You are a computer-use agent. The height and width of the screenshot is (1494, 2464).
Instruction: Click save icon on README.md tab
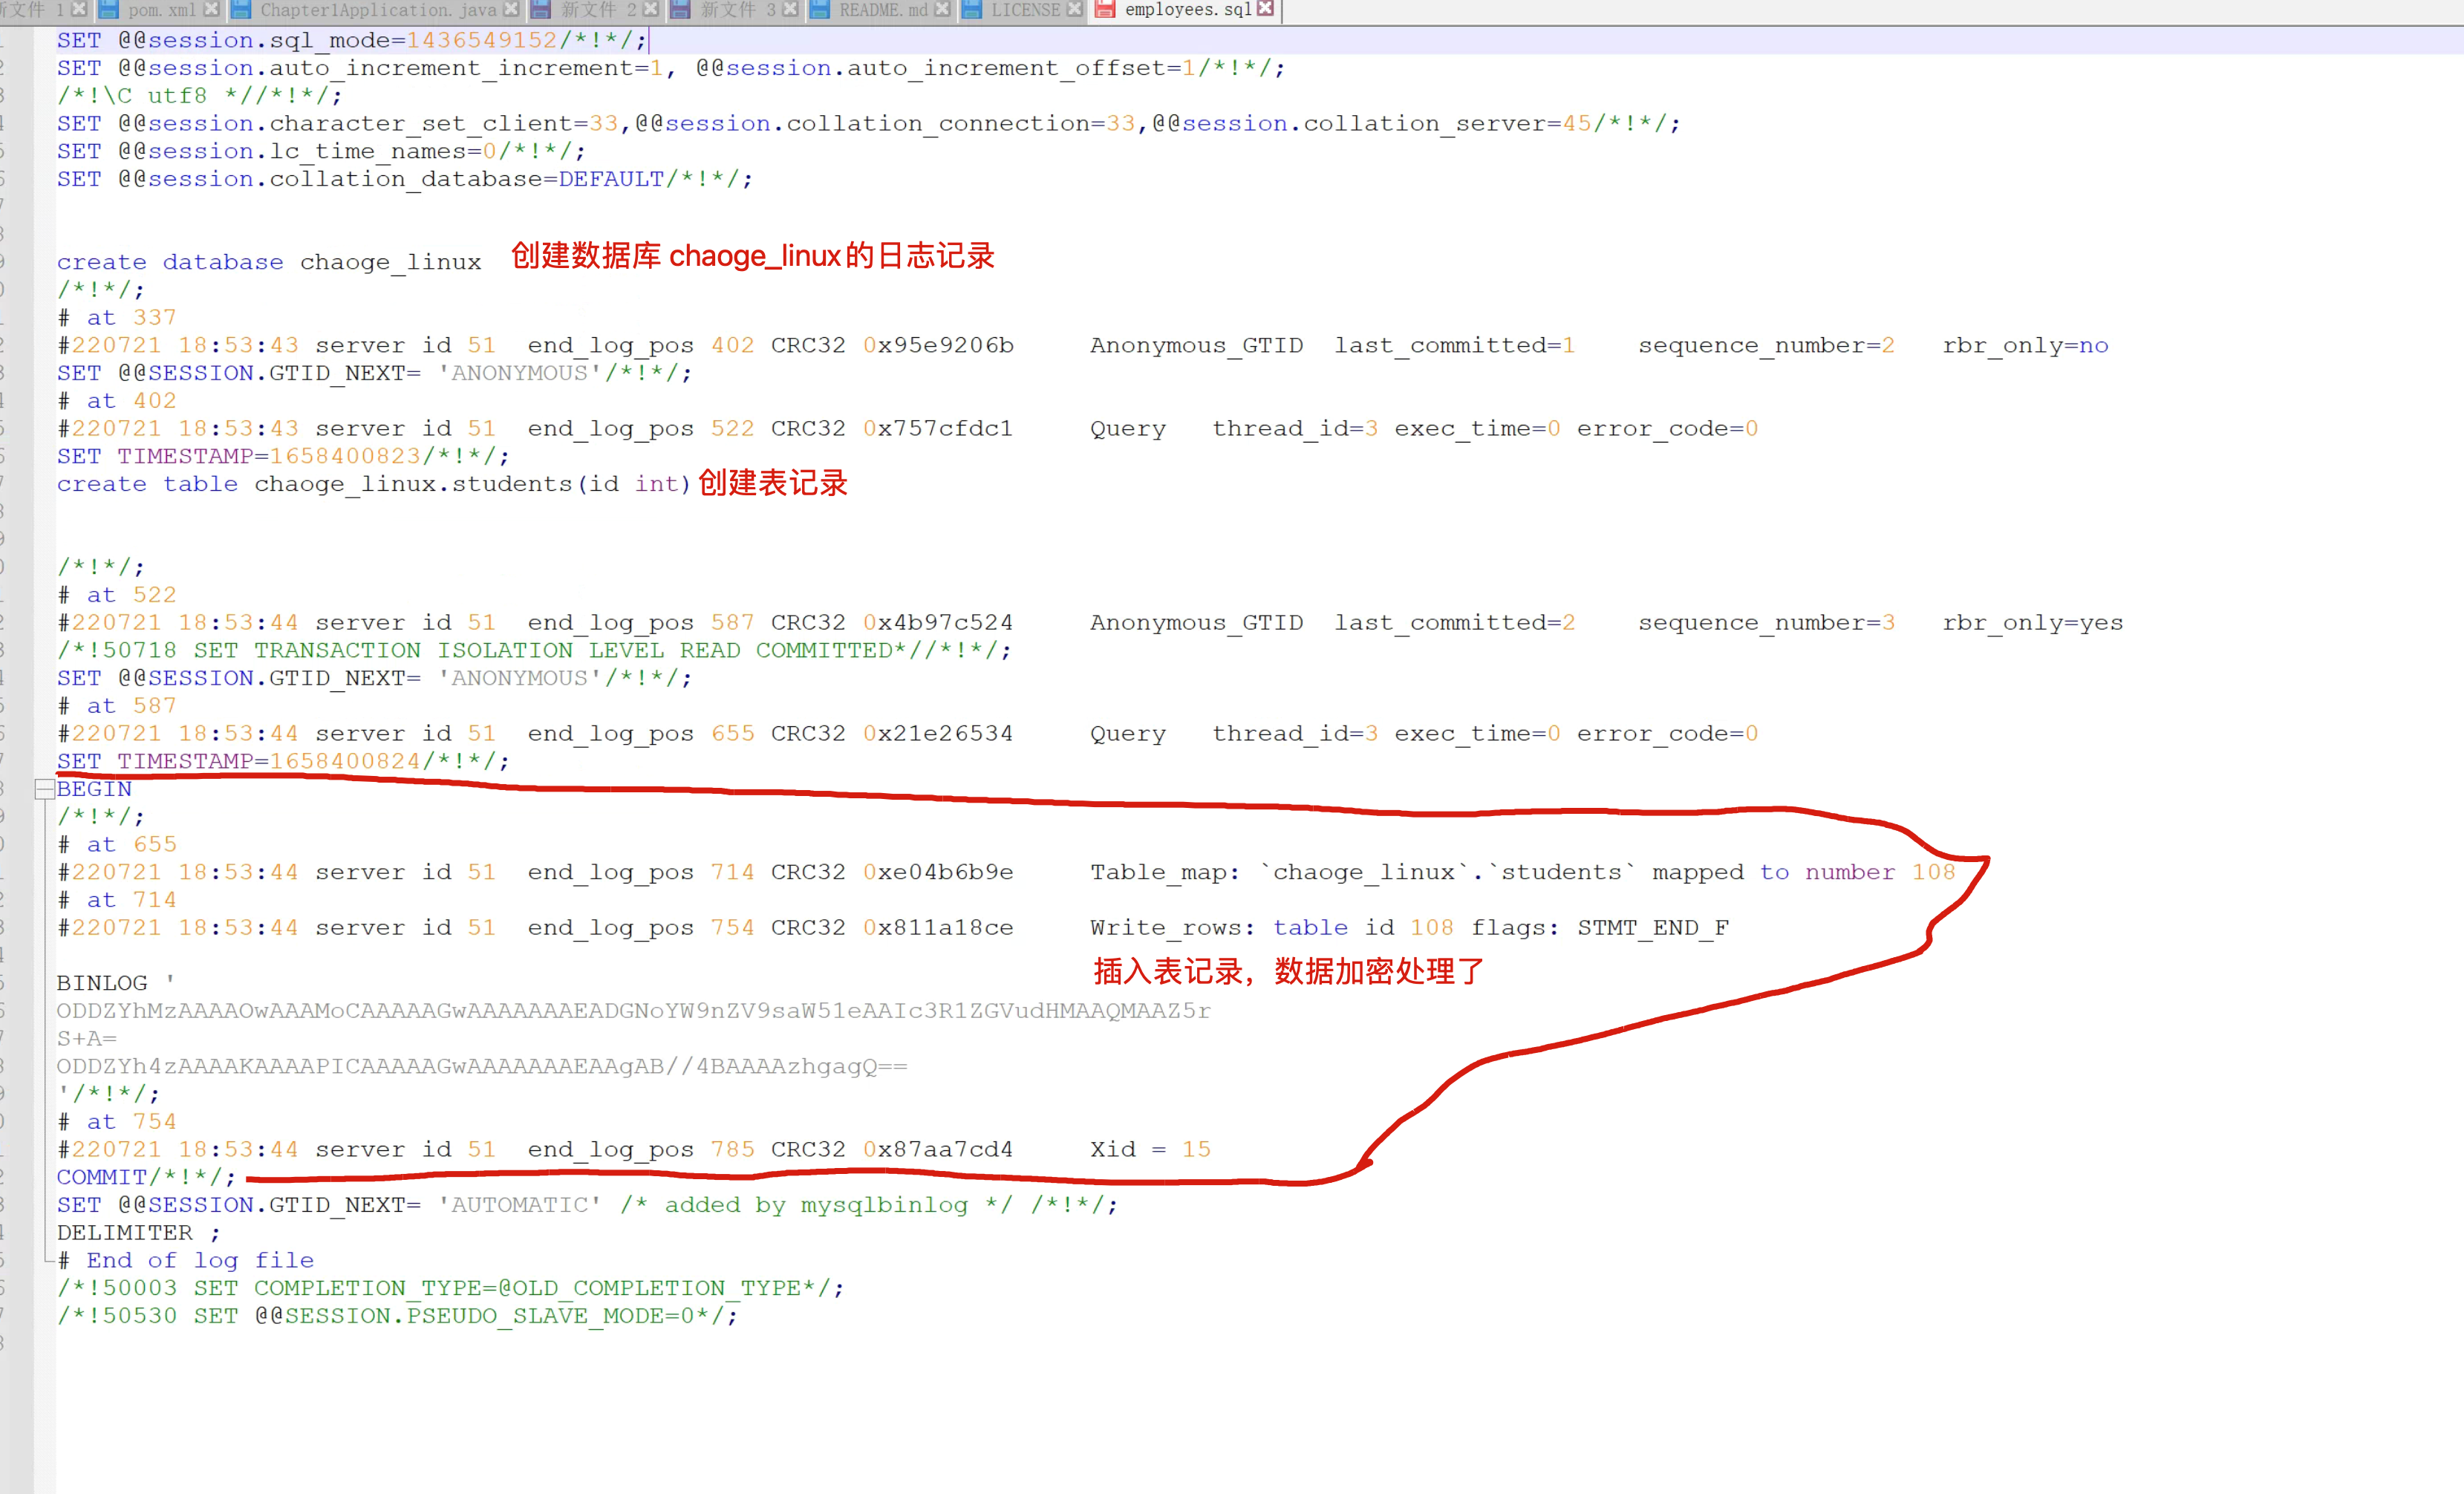coord(820,9)
